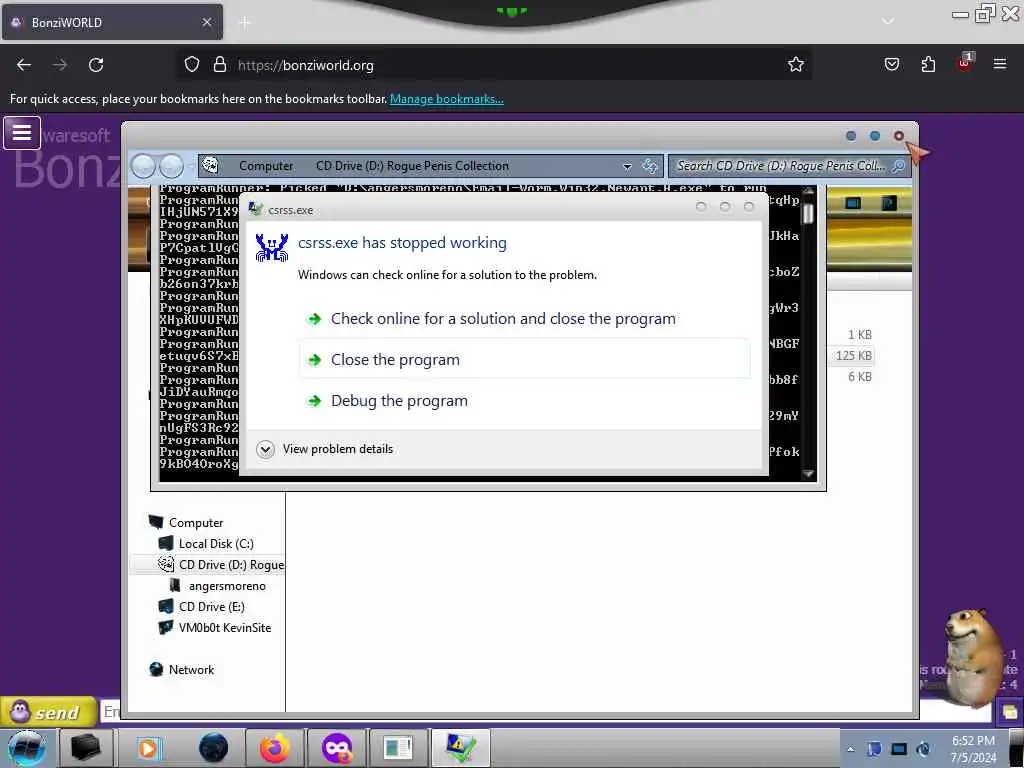Click the Manage bookmarks link
Viewport: 1024px width, 768px height.
(447, 99)
